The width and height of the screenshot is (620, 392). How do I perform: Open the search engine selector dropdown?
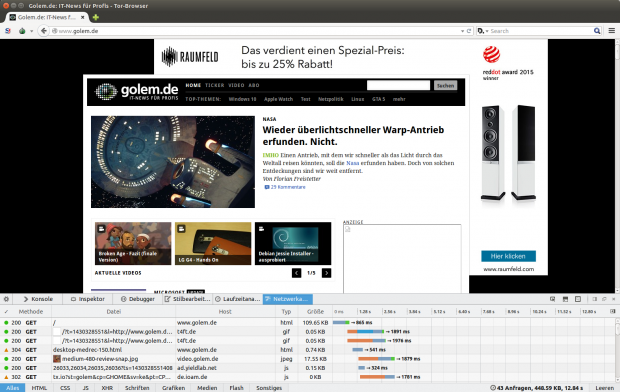482,31
